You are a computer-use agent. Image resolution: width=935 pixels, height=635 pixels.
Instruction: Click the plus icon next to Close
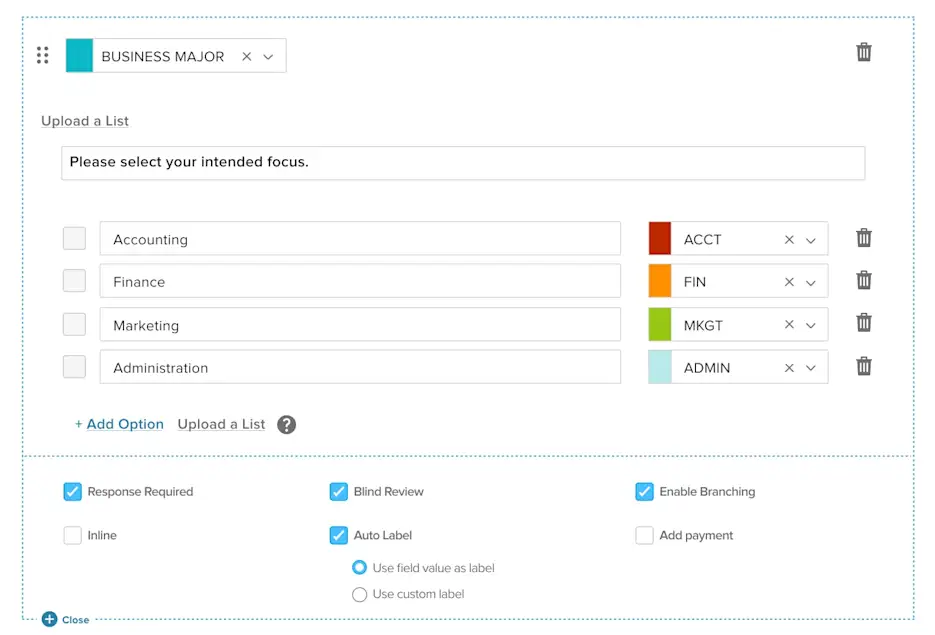pyautogui.click(x=49, y=619)
